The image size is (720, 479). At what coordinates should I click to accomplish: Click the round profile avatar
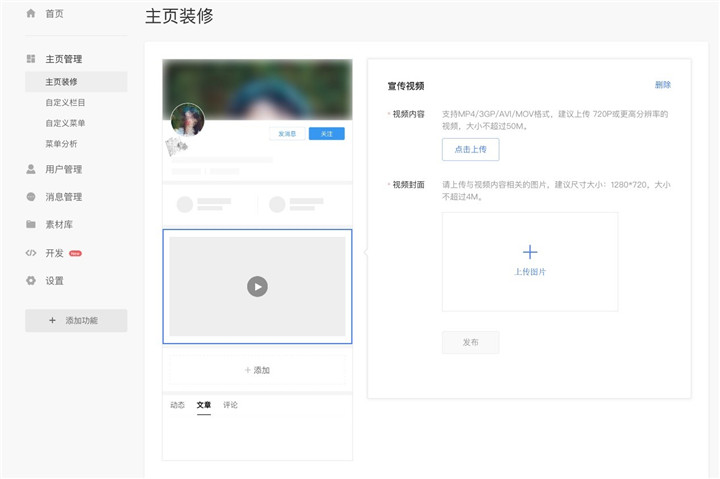[187, 119]
